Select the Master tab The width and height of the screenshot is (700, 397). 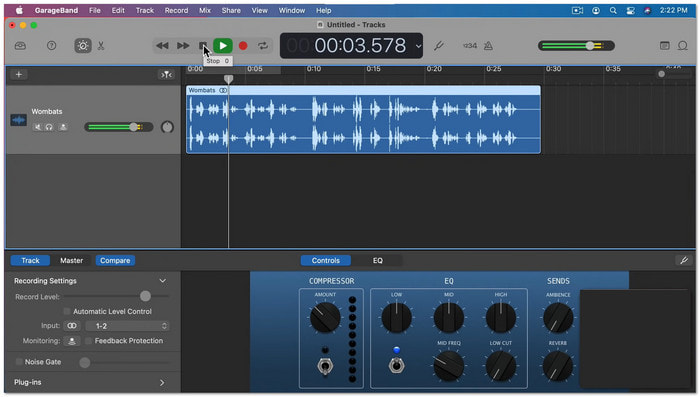click(71, 260)
